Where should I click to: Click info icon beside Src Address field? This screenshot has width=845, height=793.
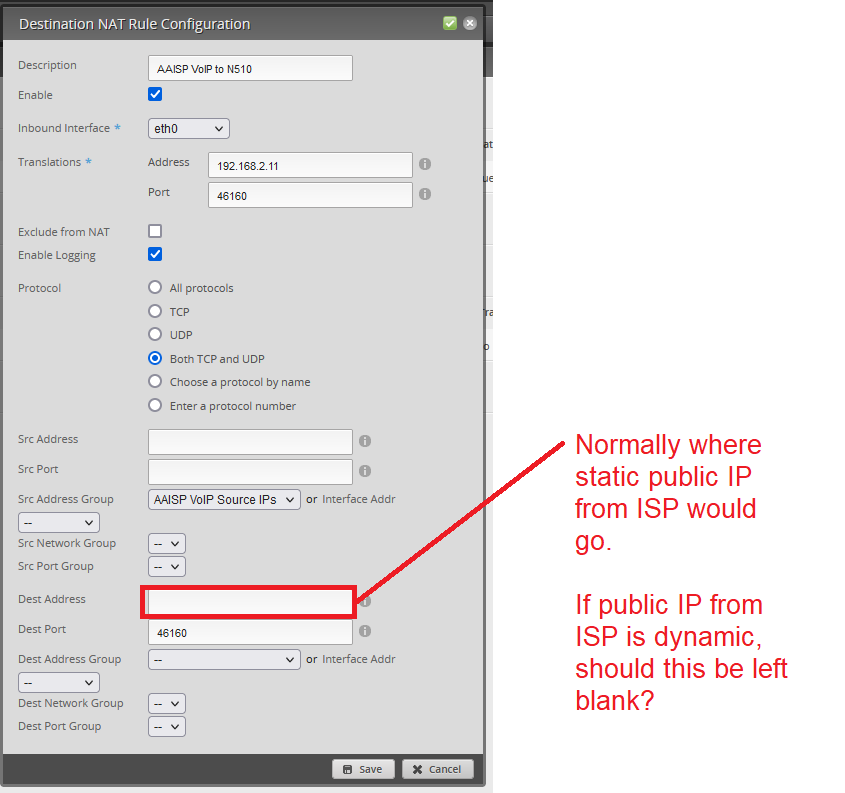365,441
